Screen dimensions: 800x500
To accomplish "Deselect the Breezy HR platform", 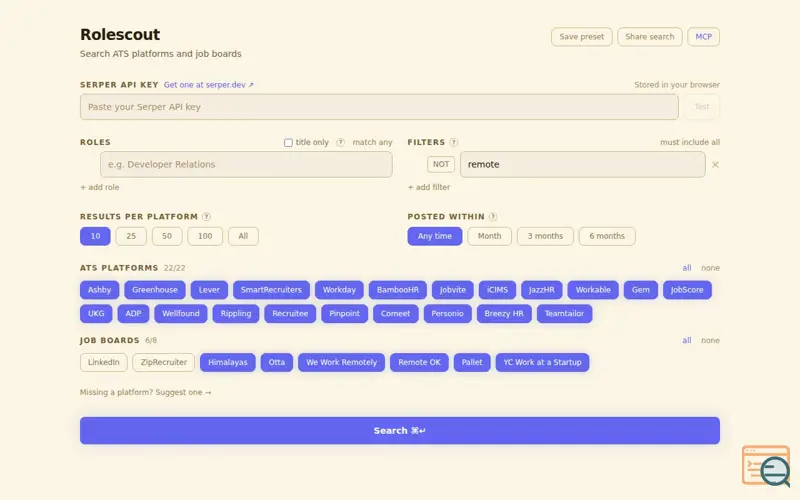I will (x=504, y=314).
